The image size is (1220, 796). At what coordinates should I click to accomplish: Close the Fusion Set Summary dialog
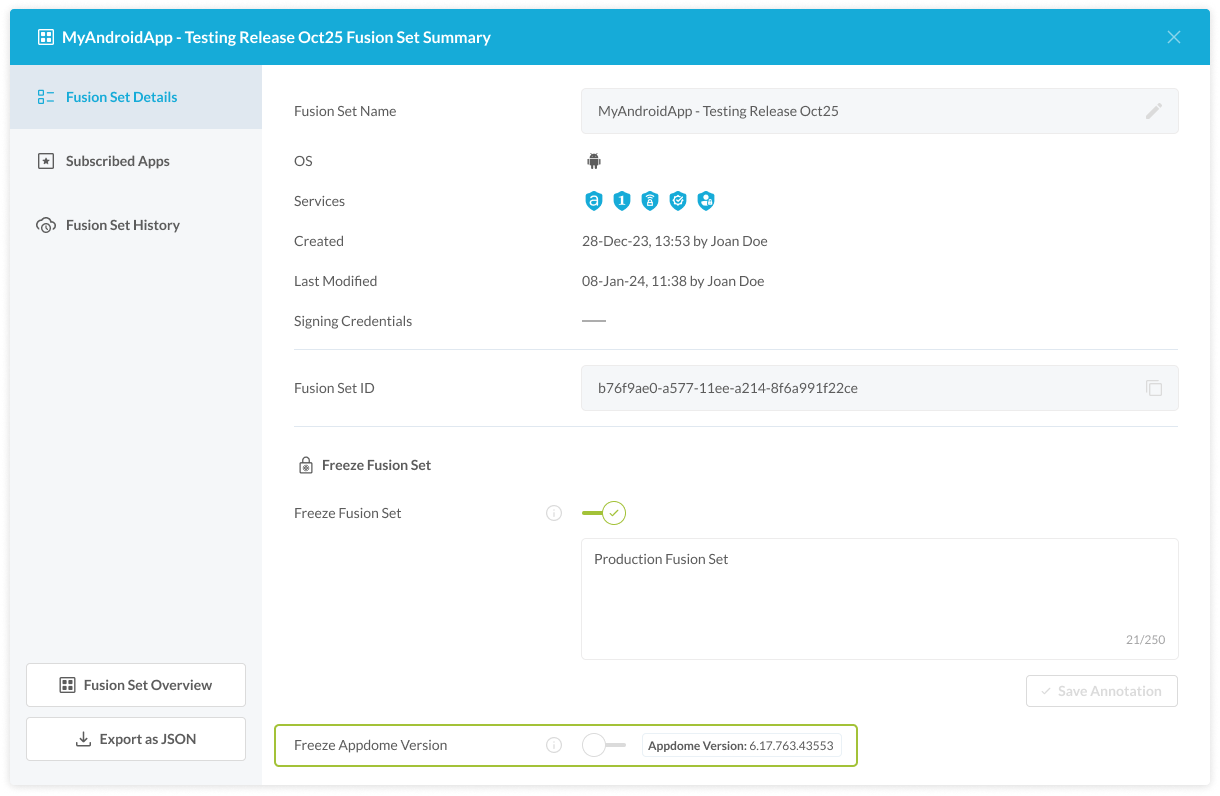coord(1174,37)
